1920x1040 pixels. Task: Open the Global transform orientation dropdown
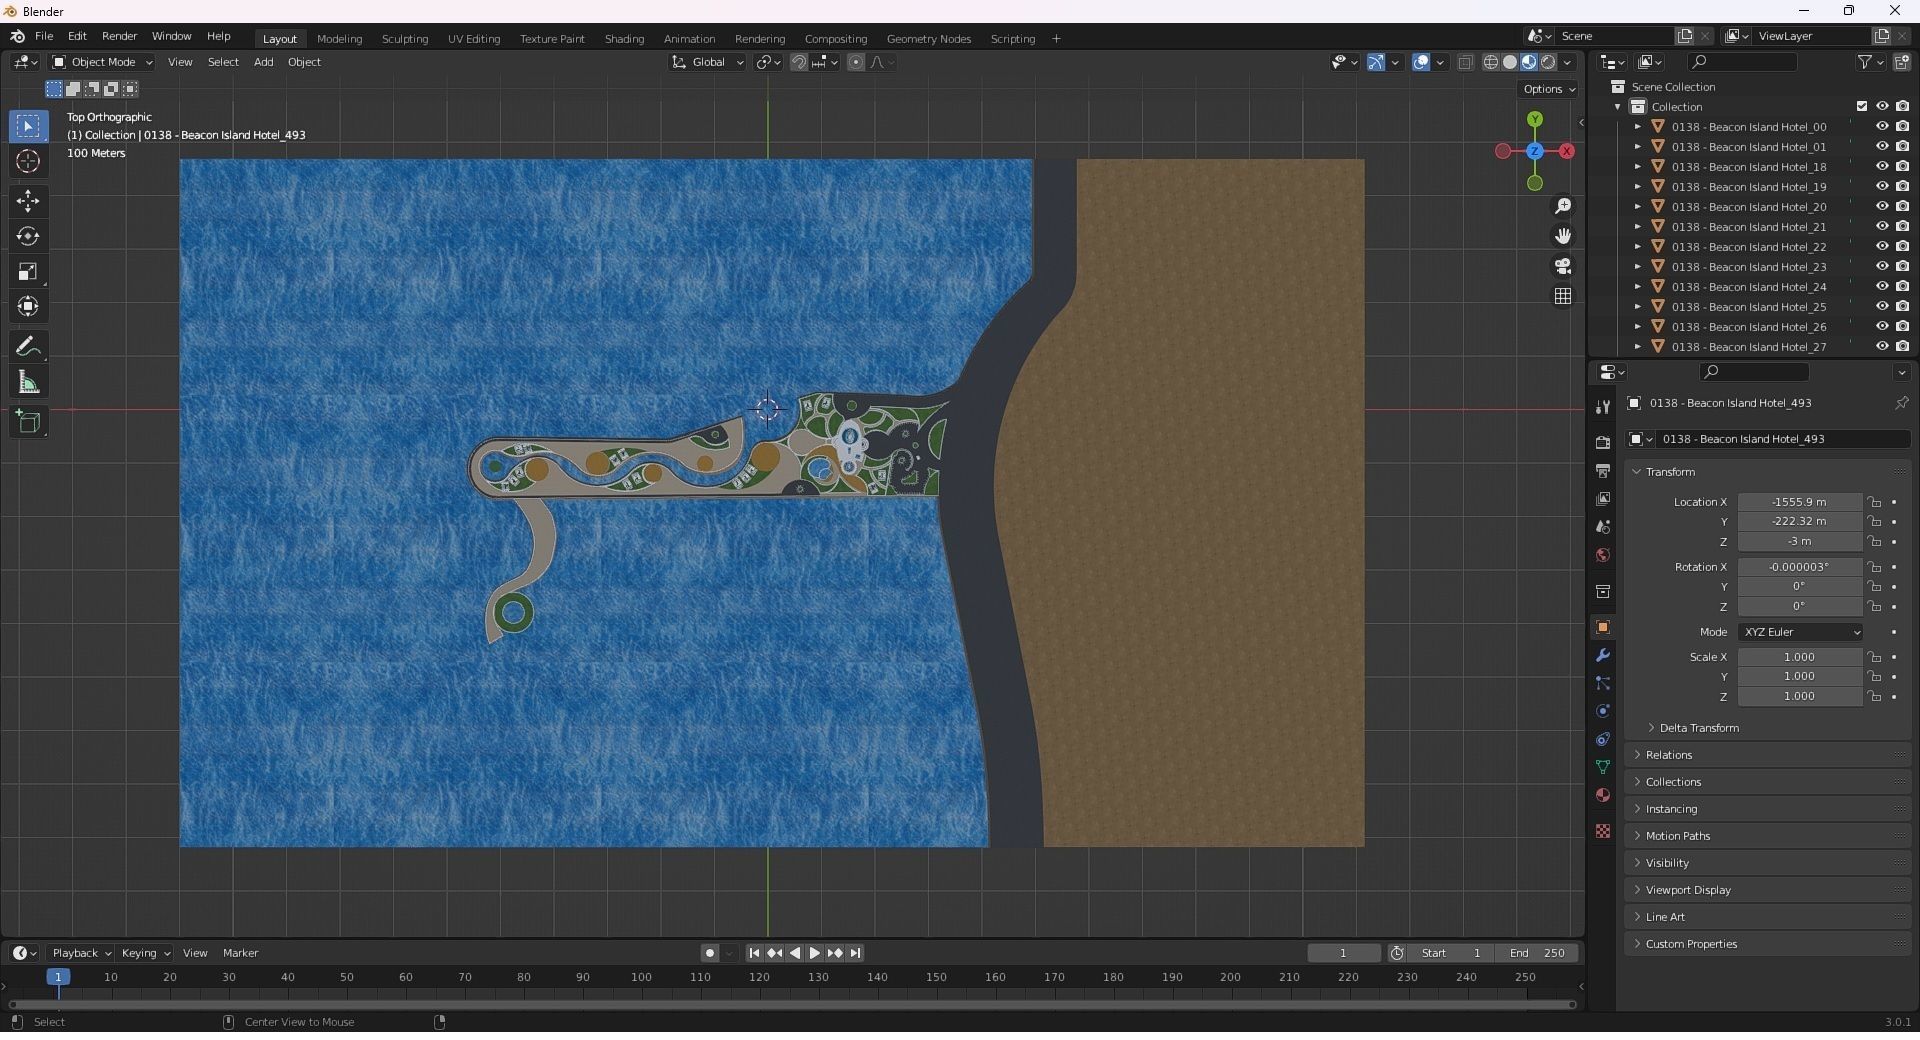(707, 62)
